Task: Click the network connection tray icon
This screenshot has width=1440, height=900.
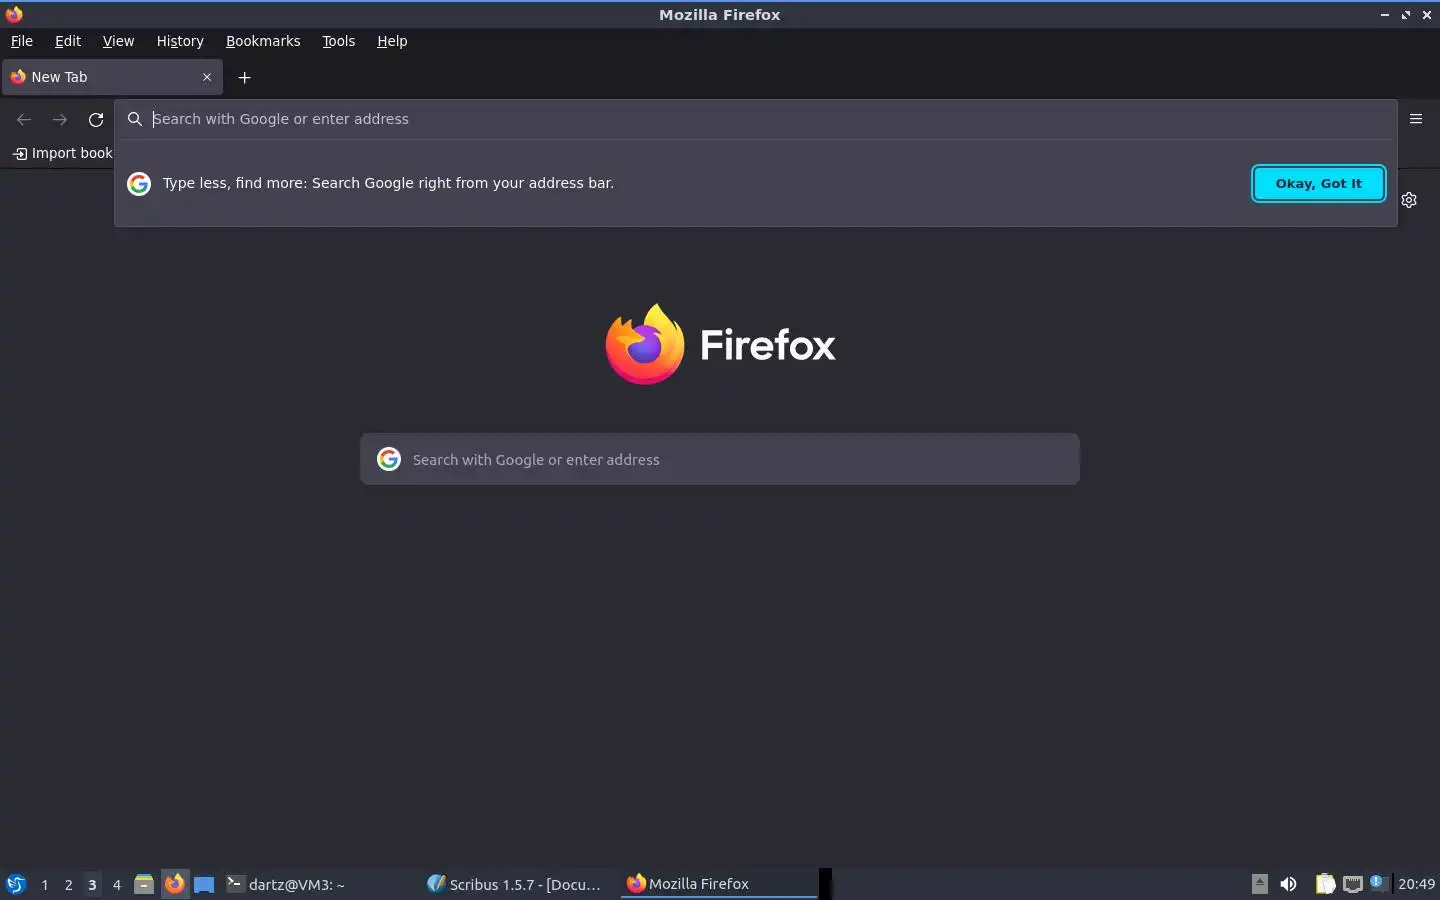Action: point(1353,884)
